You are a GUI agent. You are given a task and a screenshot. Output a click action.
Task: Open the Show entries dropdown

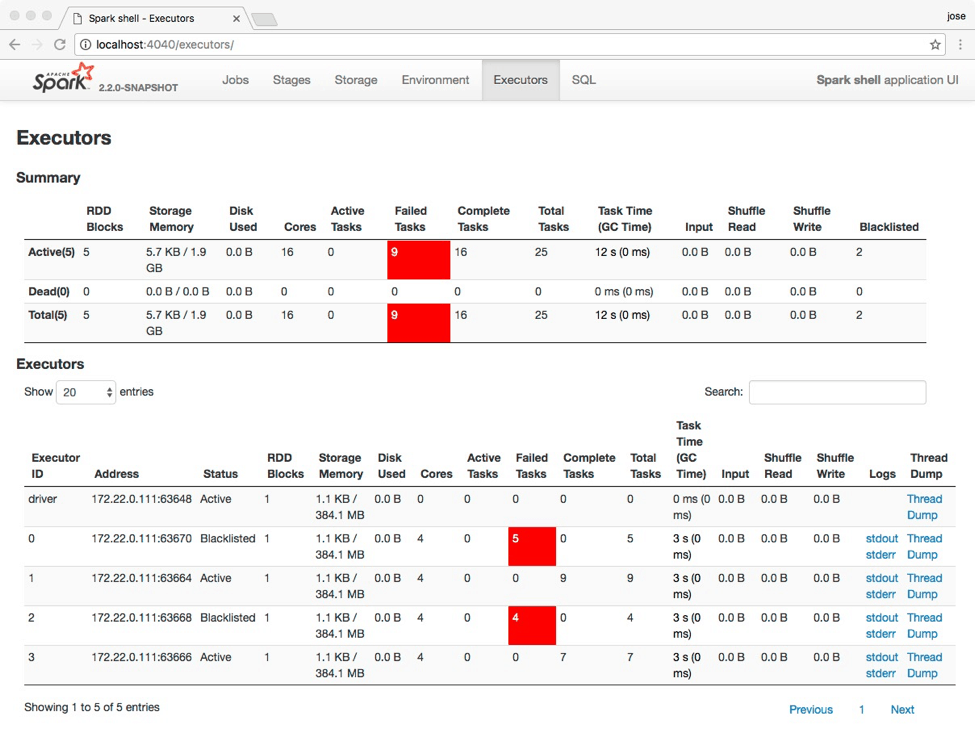pyautogui.click(x=85, y=392)
